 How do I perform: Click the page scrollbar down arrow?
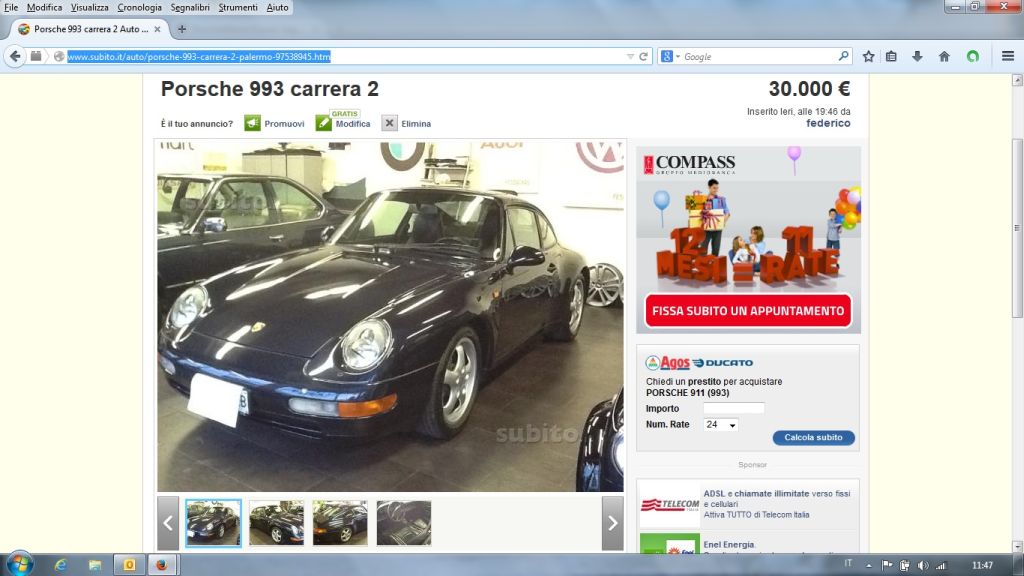1017,546
